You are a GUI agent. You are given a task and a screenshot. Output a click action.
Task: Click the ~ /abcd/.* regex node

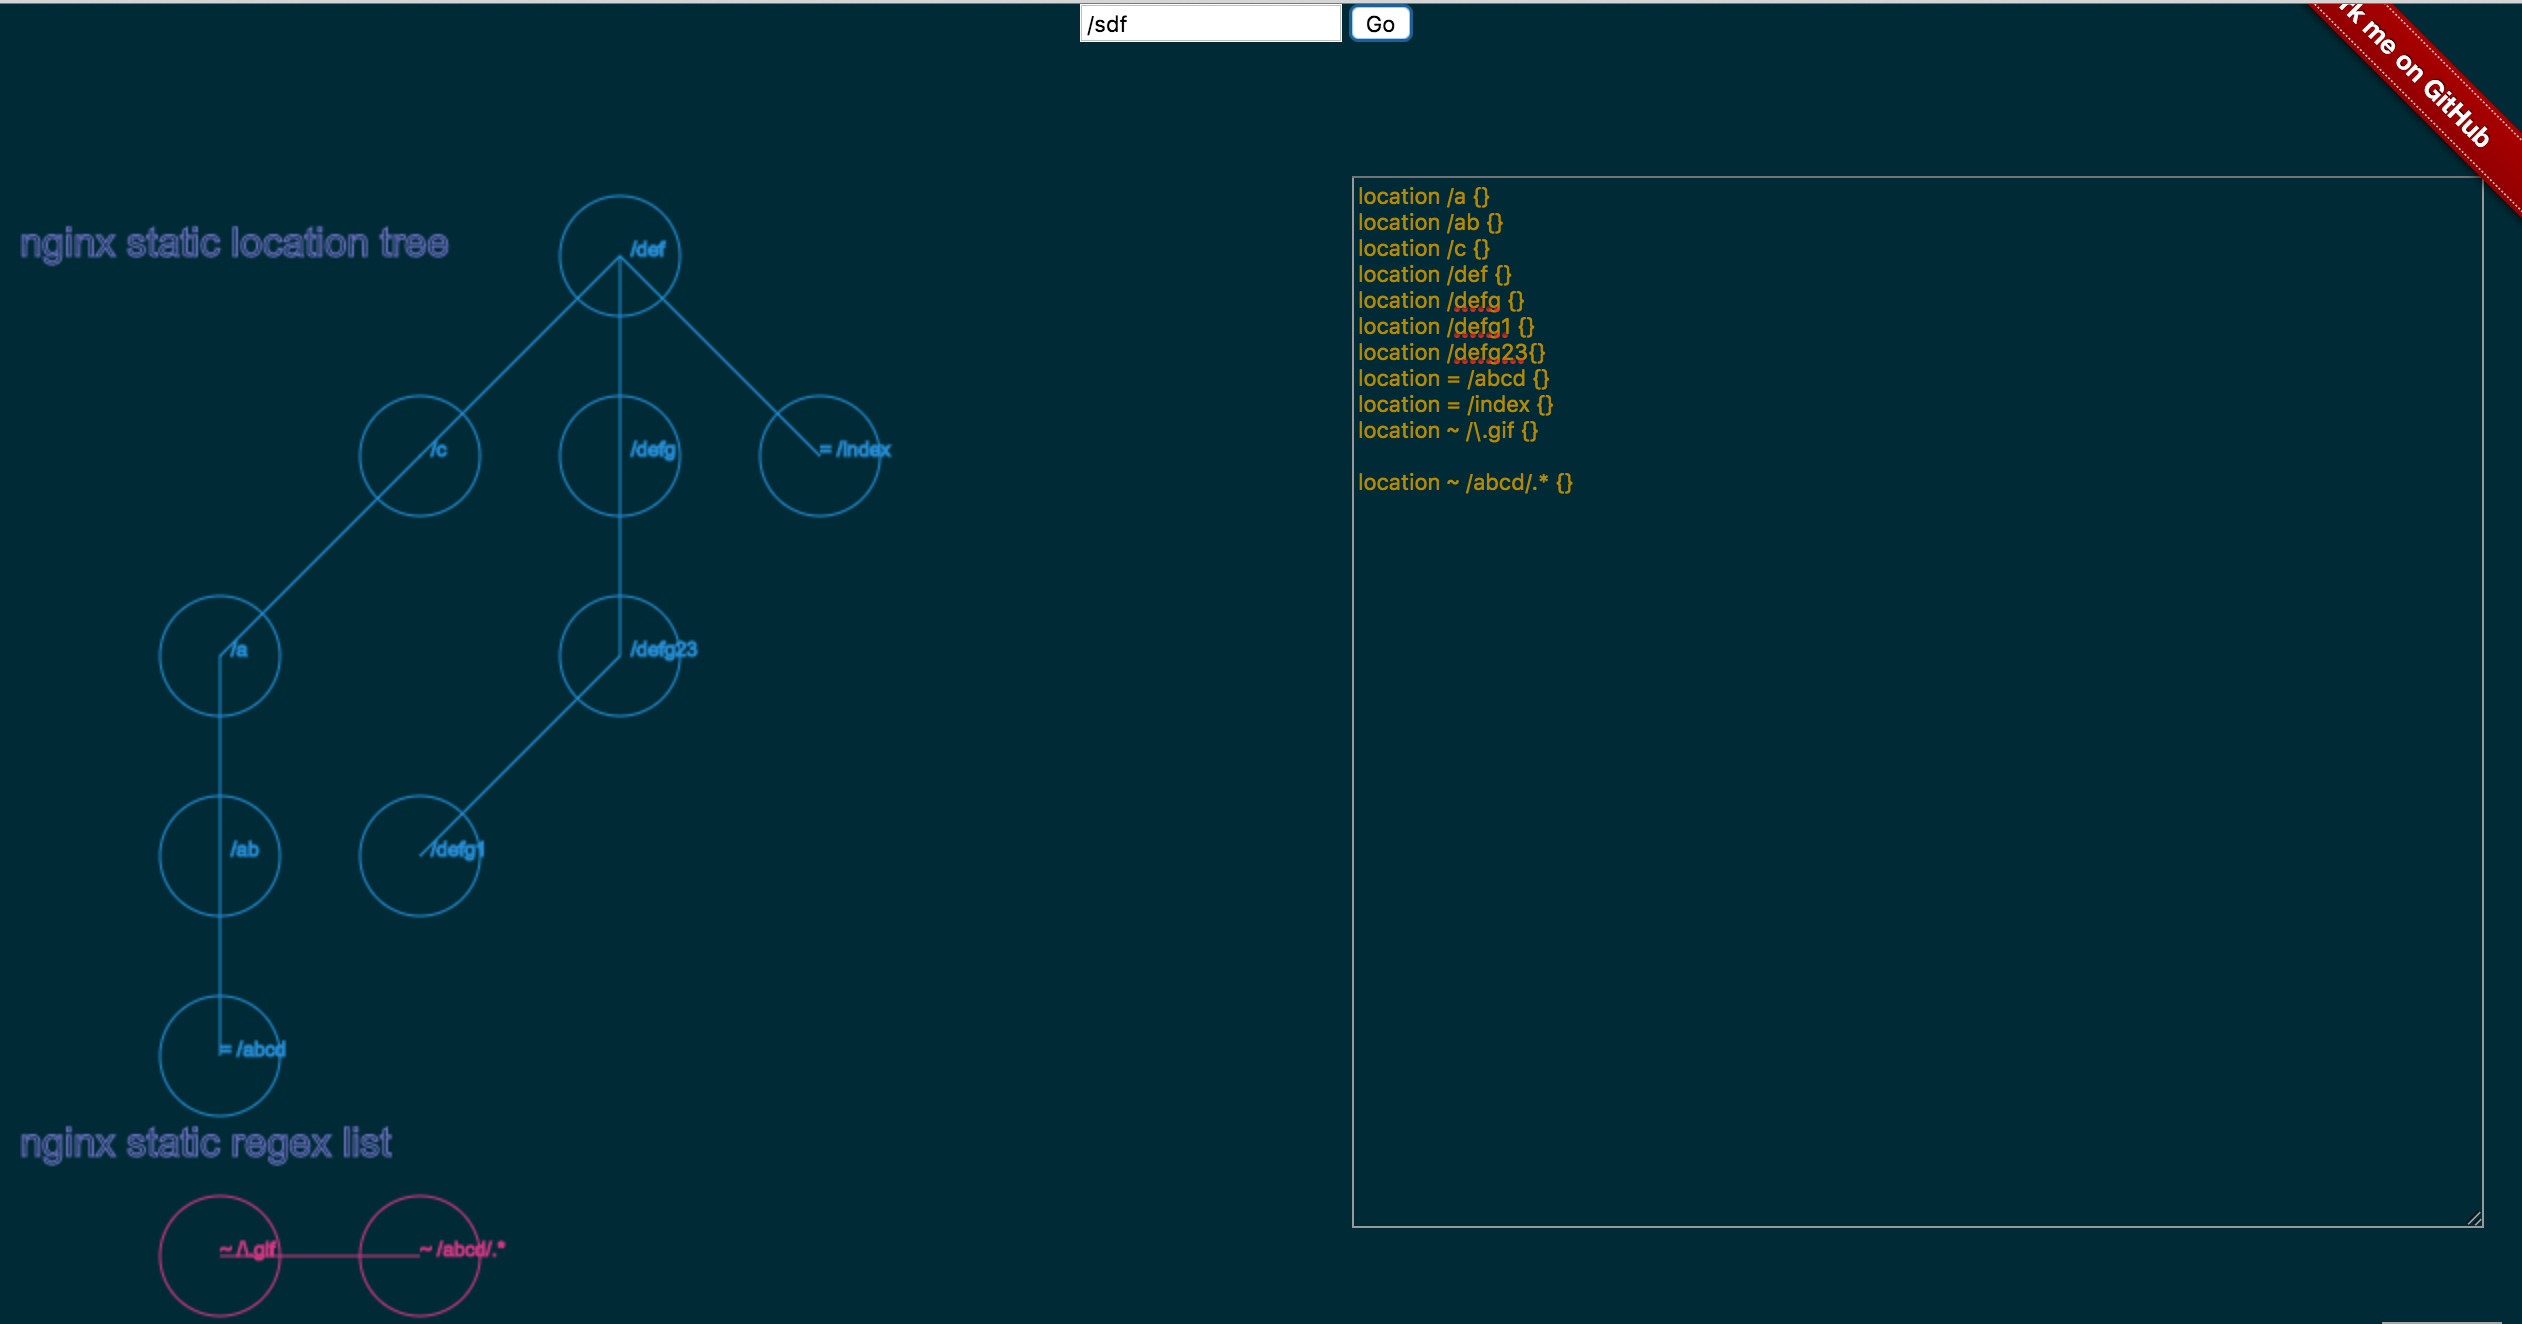click(419, 1256)
